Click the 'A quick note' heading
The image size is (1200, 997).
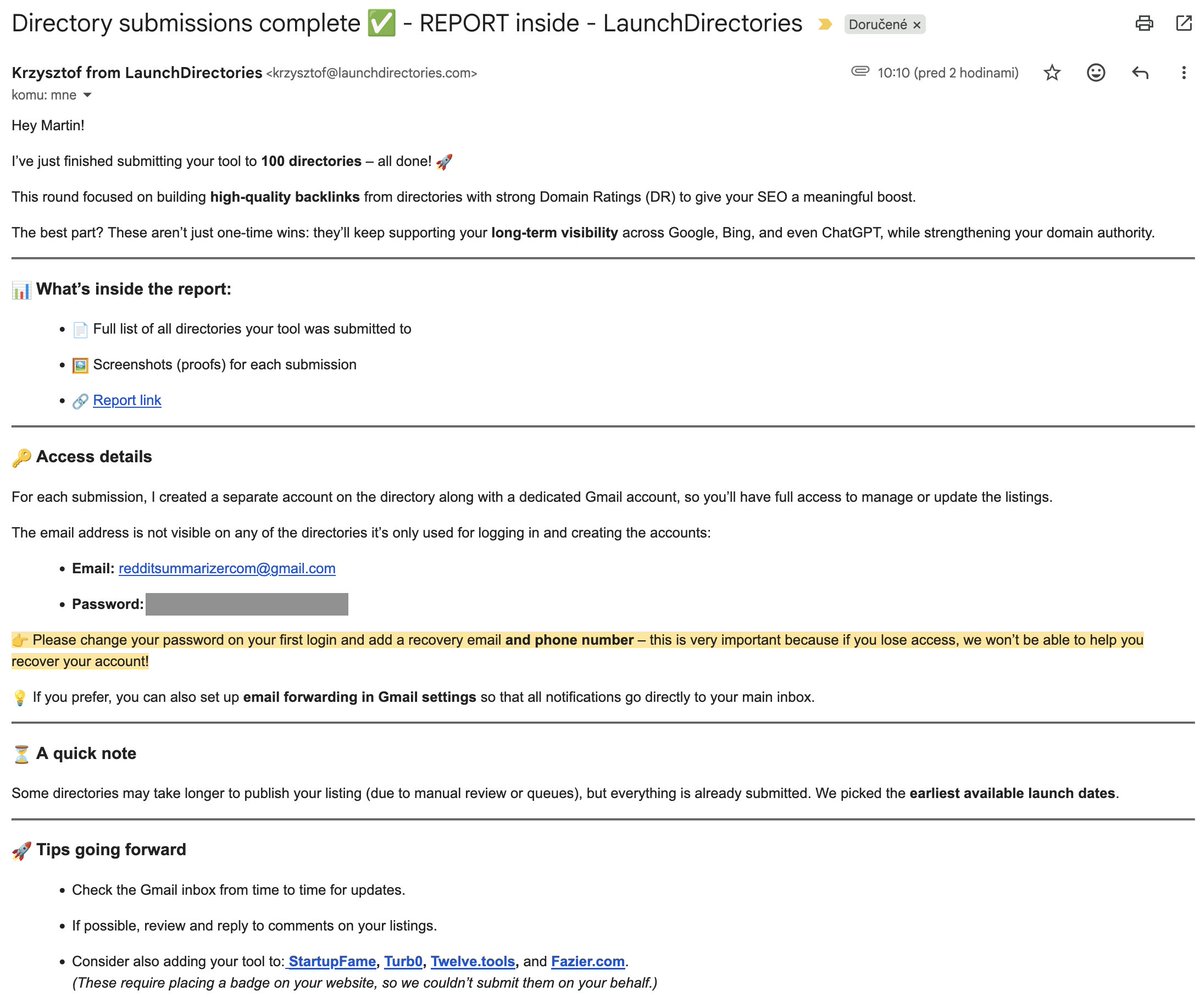[86, 754]
